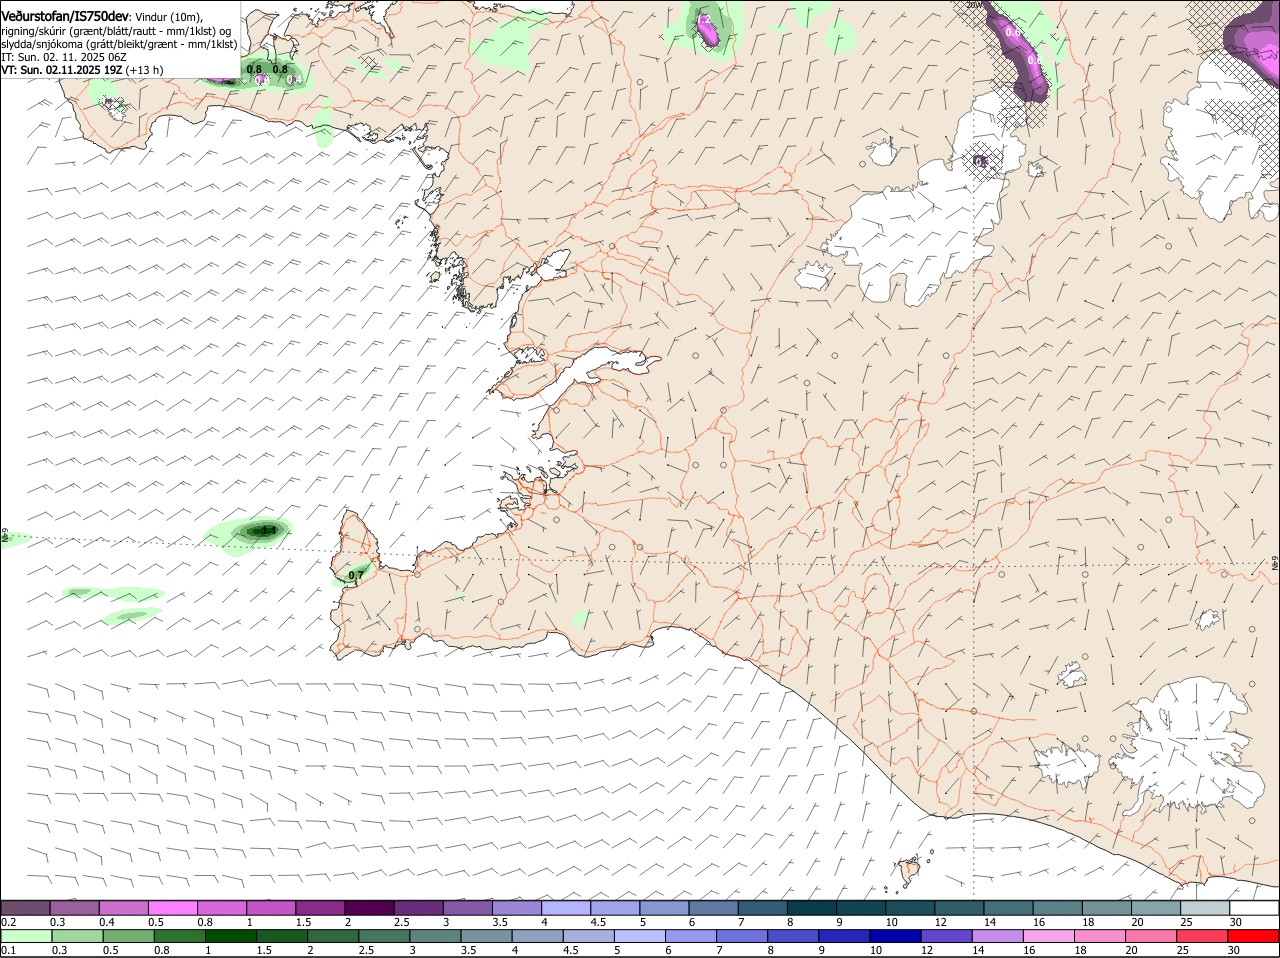The width and height of the screenshot is (1280, 958).
Task: Select the red lower legend swatch starting at 30
Action: (x=1254, y=936)
